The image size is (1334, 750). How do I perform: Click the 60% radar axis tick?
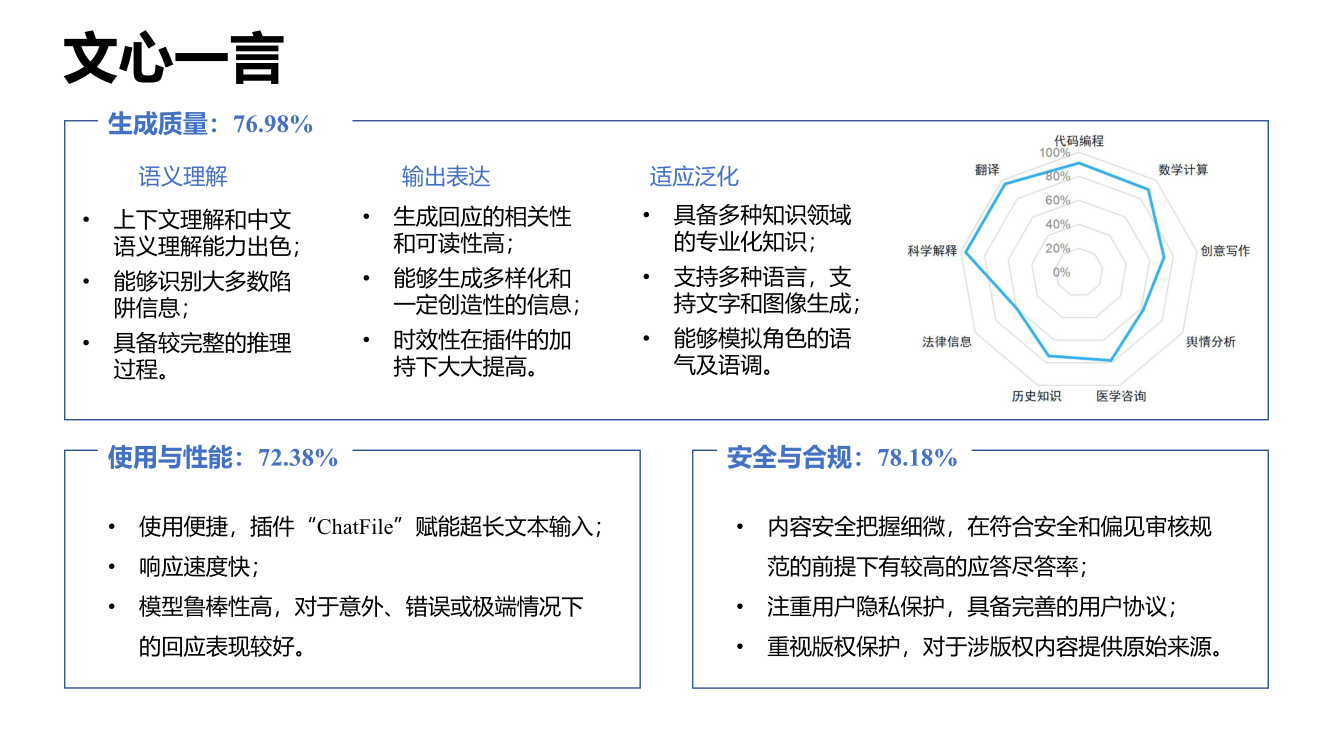[x=1058, y=201]
